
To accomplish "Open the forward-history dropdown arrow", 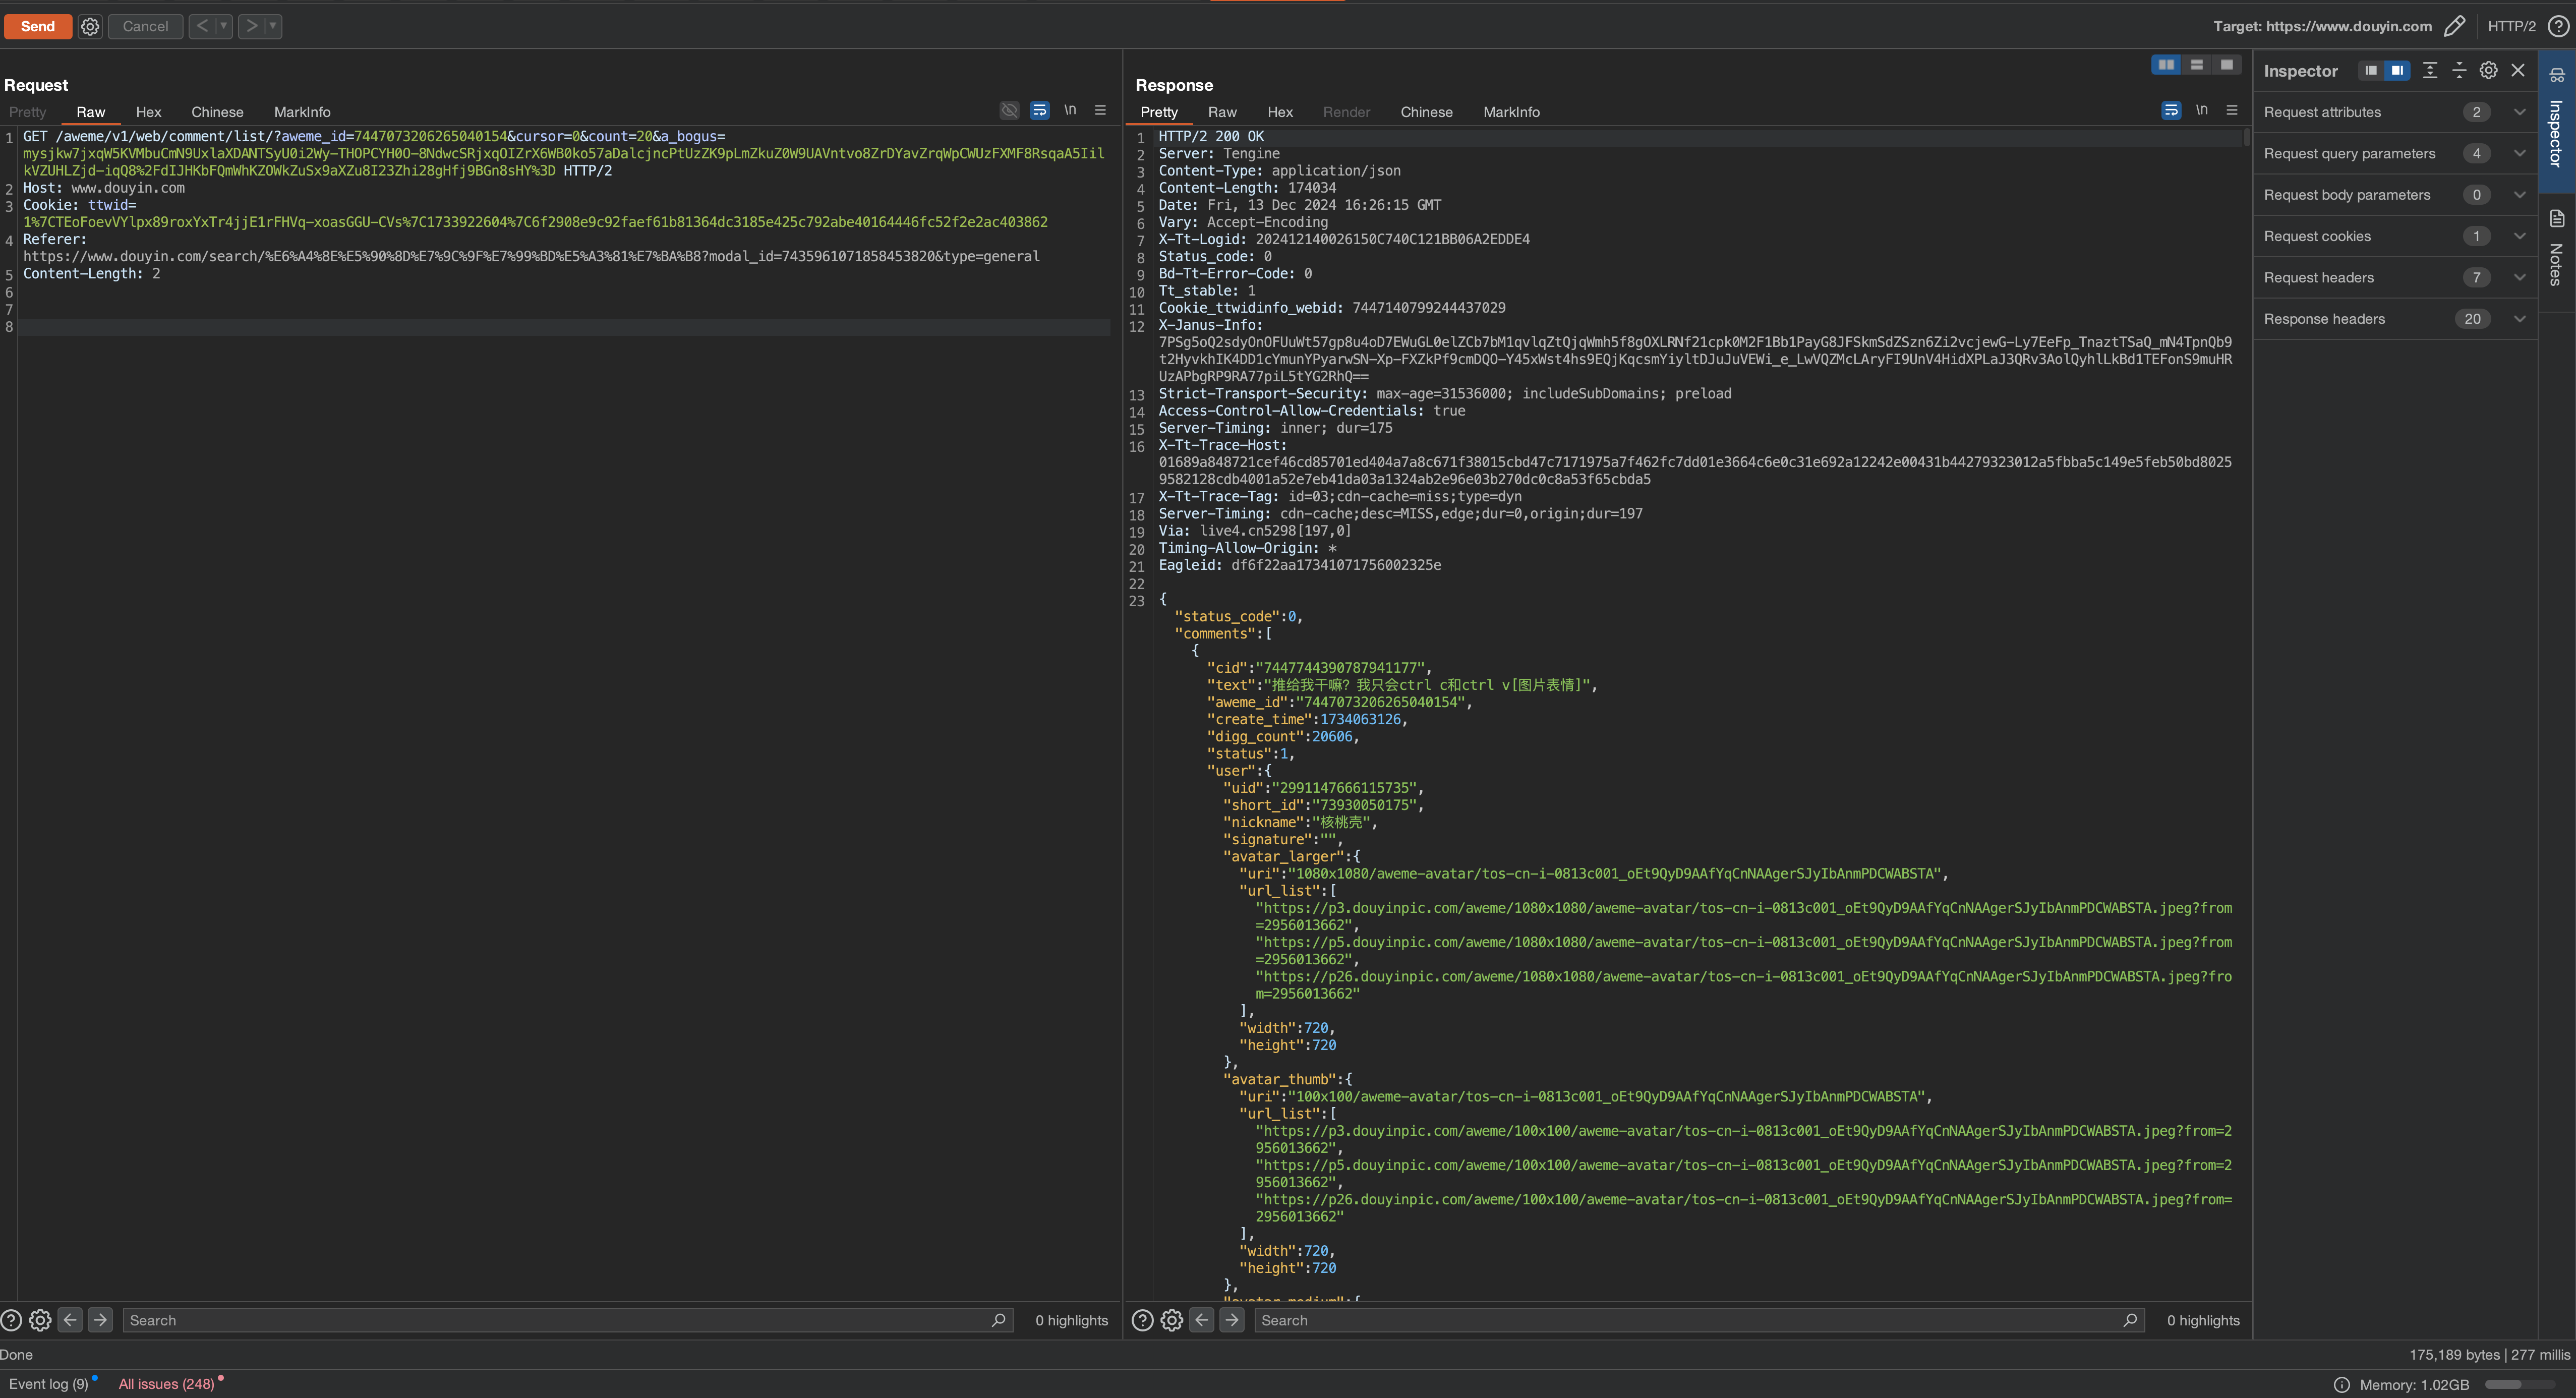I will pos(273,26).
